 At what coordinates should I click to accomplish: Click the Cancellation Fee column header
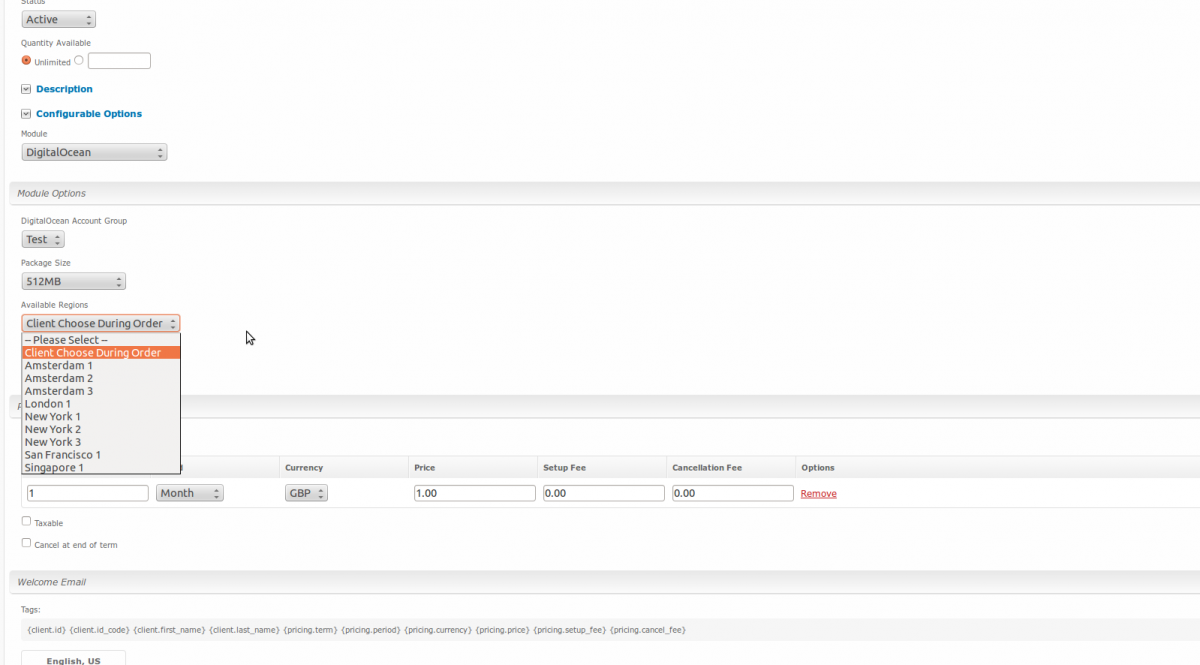(707, 467)
